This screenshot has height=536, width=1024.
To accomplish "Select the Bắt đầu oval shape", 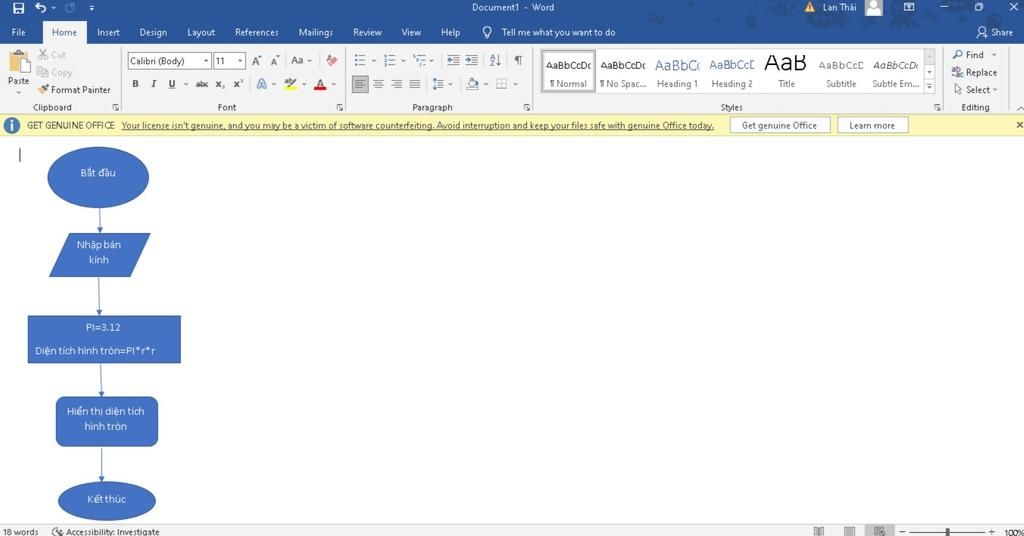I will tap(98, 177).
